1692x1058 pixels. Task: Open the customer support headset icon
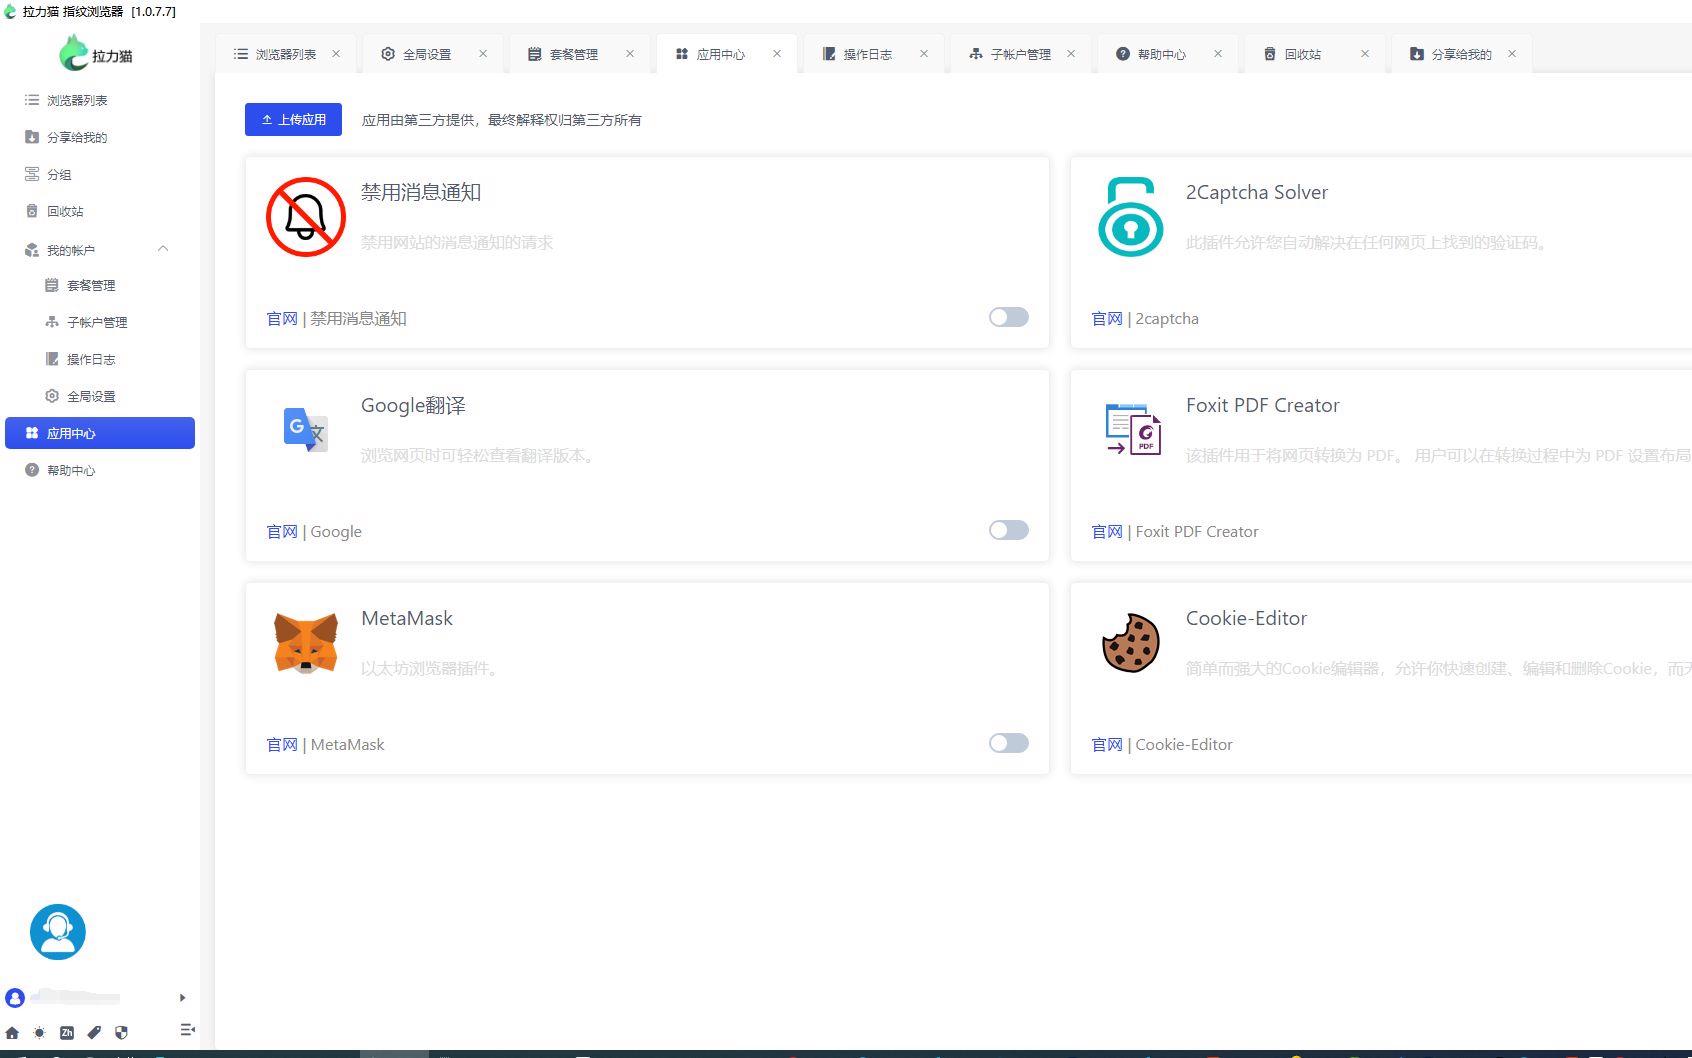pos(58,932)
